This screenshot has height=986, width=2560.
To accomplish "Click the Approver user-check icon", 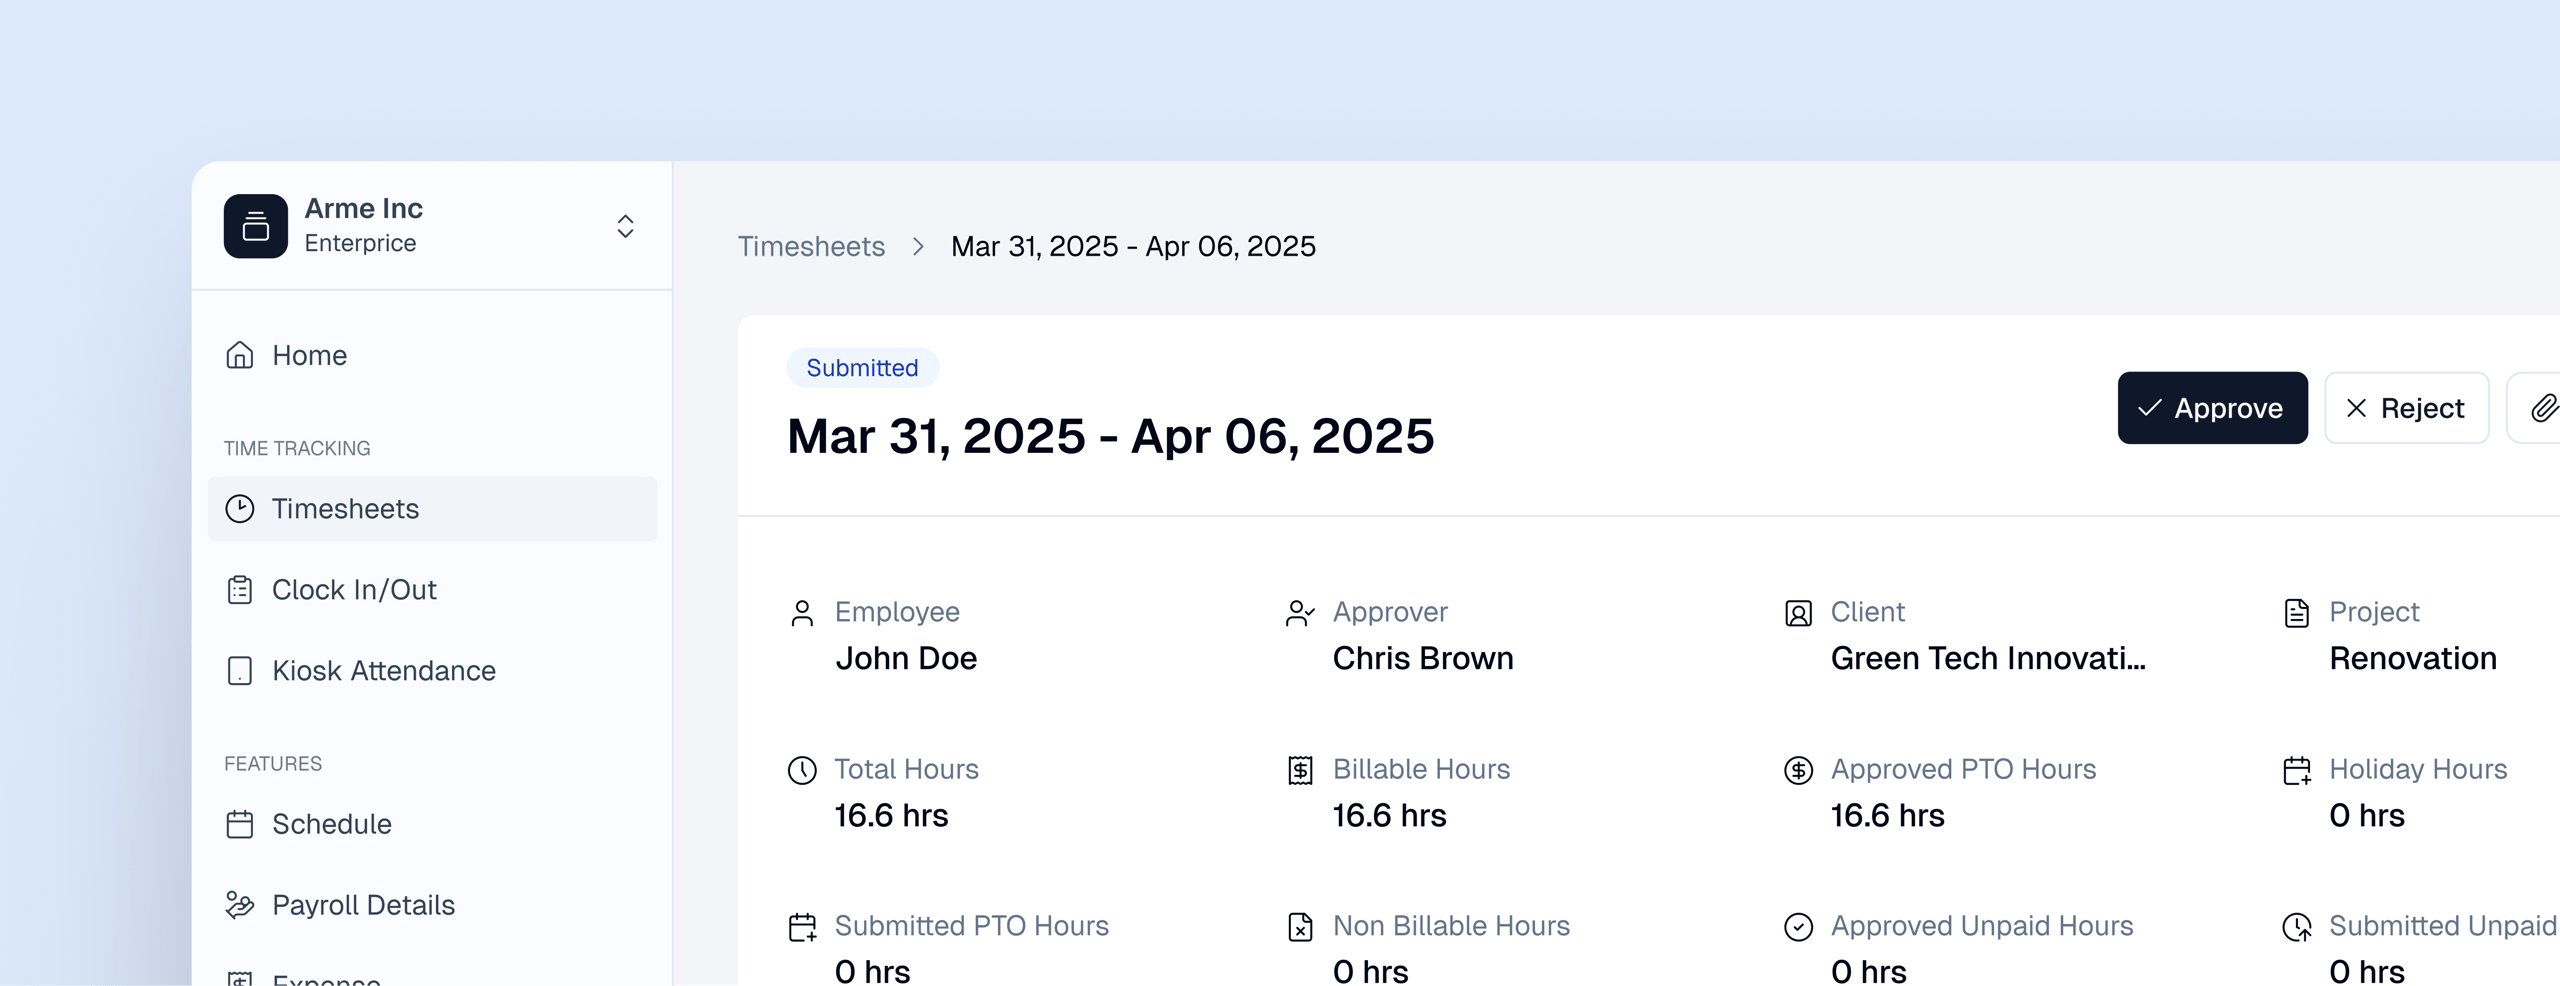I will [1299, 613].
